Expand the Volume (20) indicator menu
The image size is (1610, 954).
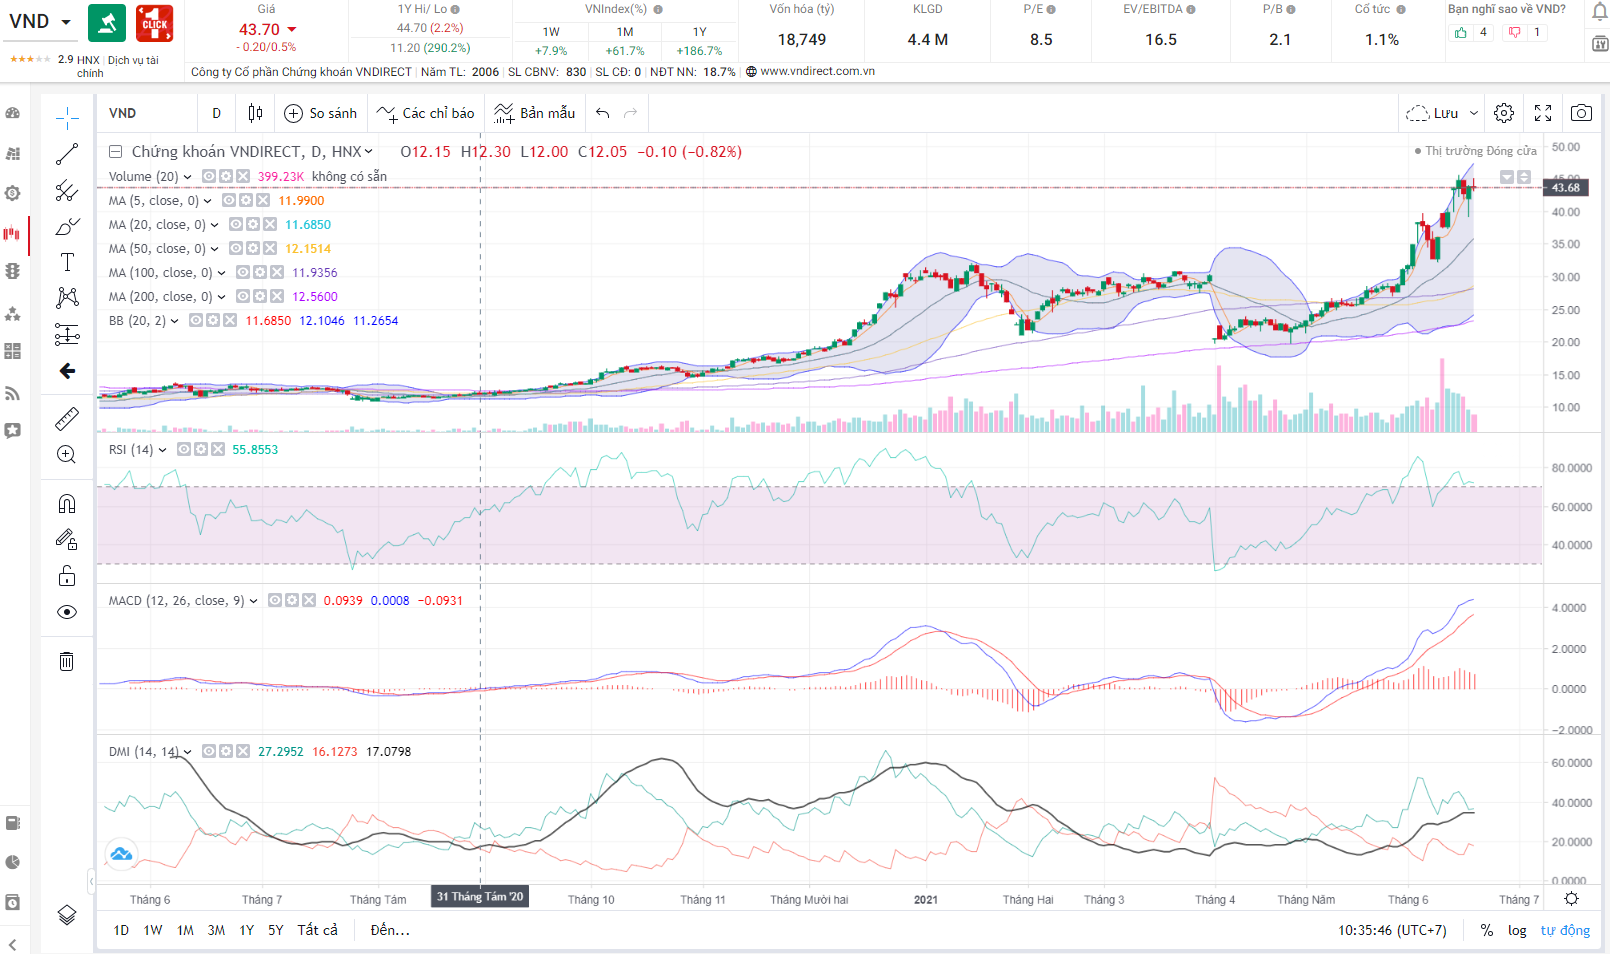[188, 177]
